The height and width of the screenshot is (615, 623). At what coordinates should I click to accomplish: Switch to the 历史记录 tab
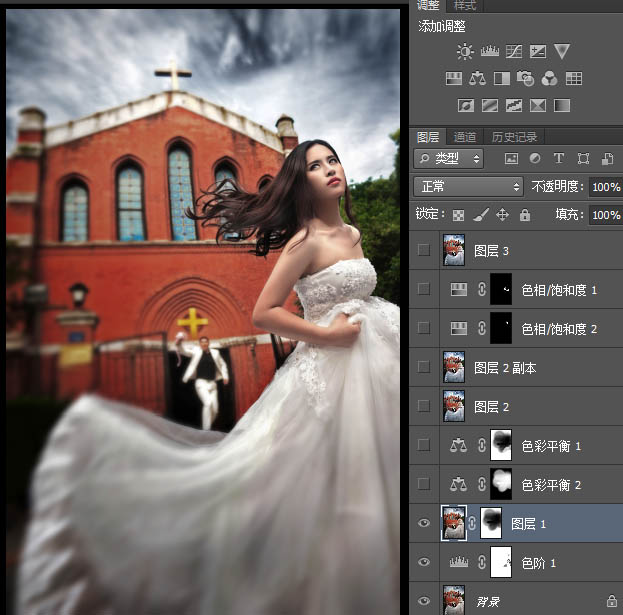point(514,137)
